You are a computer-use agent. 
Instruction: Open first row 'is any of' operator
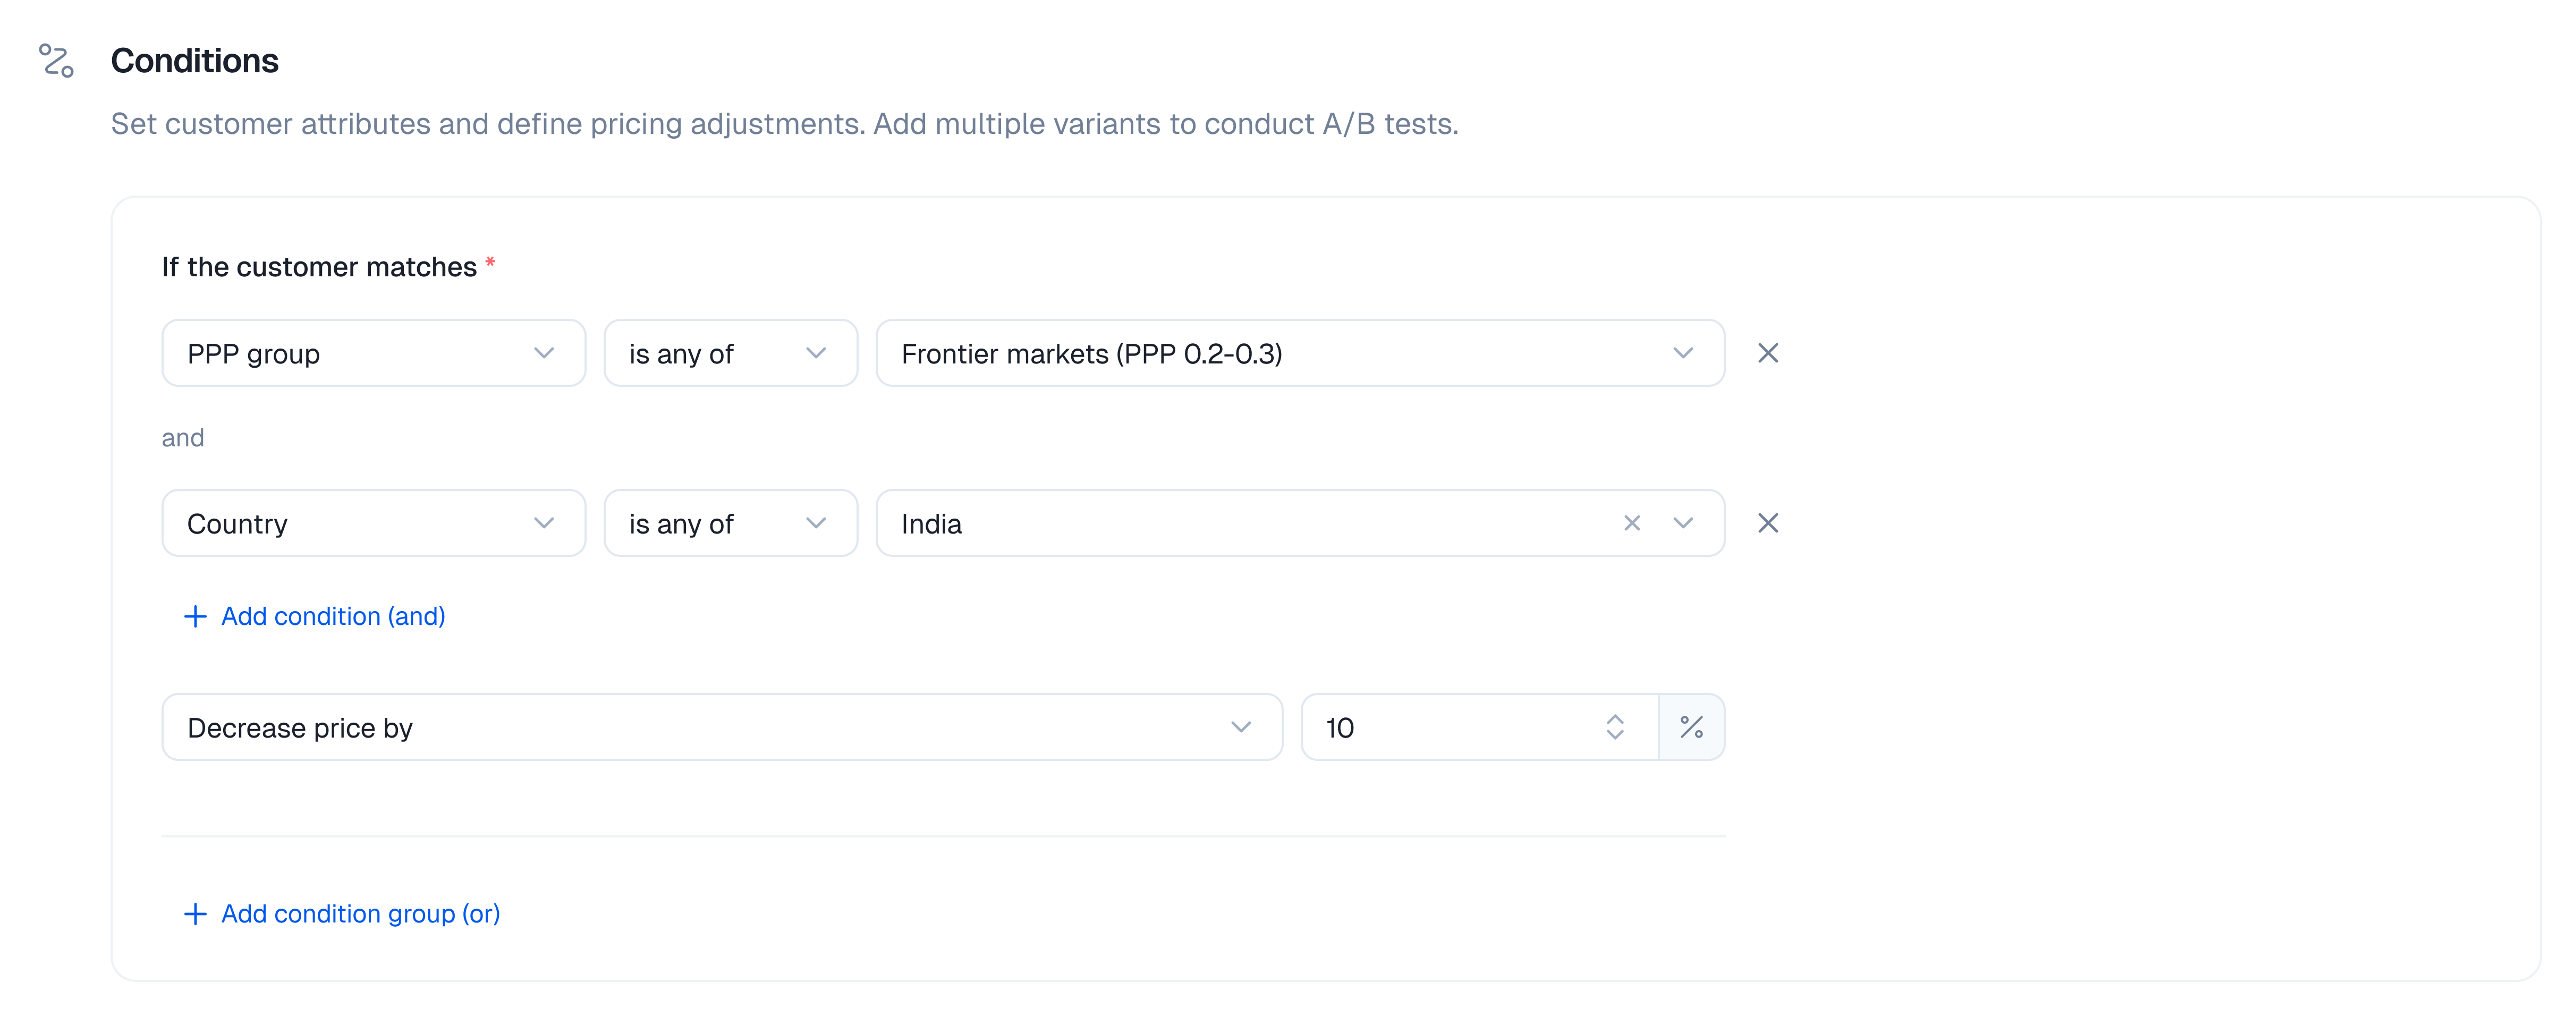click(x=730, y=353)
